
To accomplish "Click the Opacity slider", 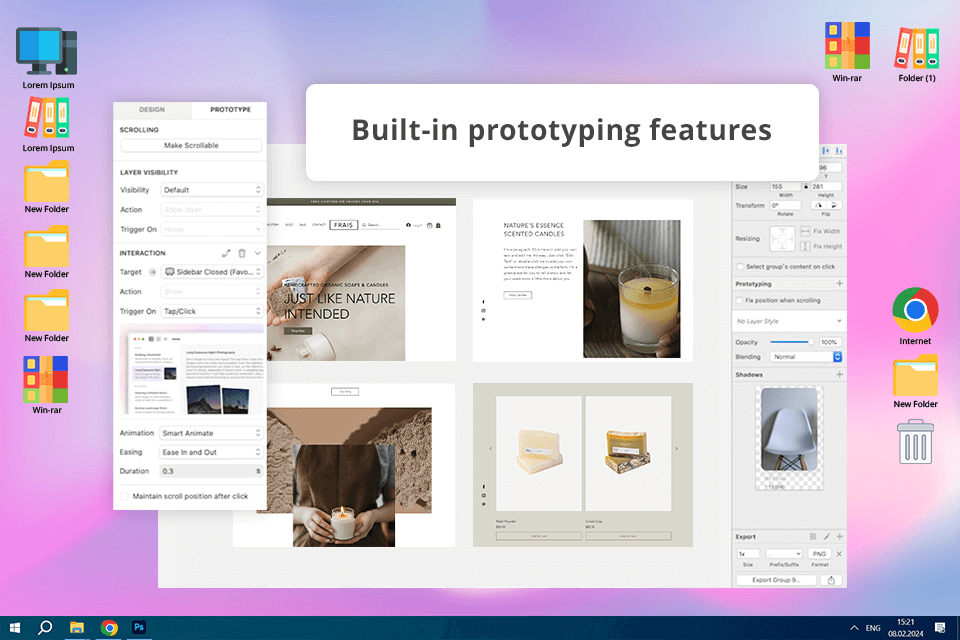I will click(791, 342).
